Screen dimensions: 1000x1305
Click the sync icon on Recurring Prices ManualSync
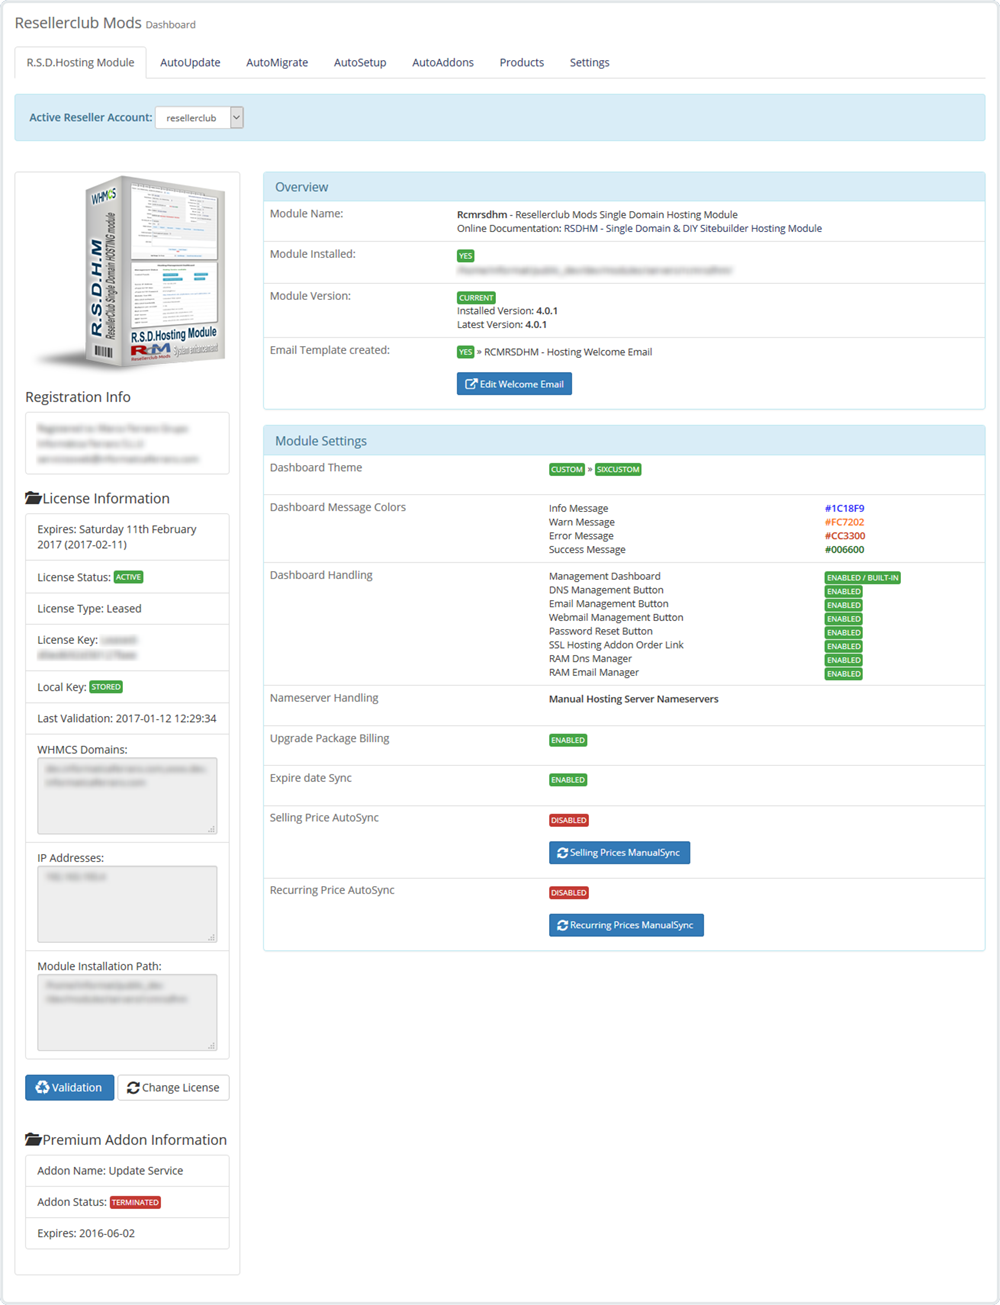coord(563,925)
